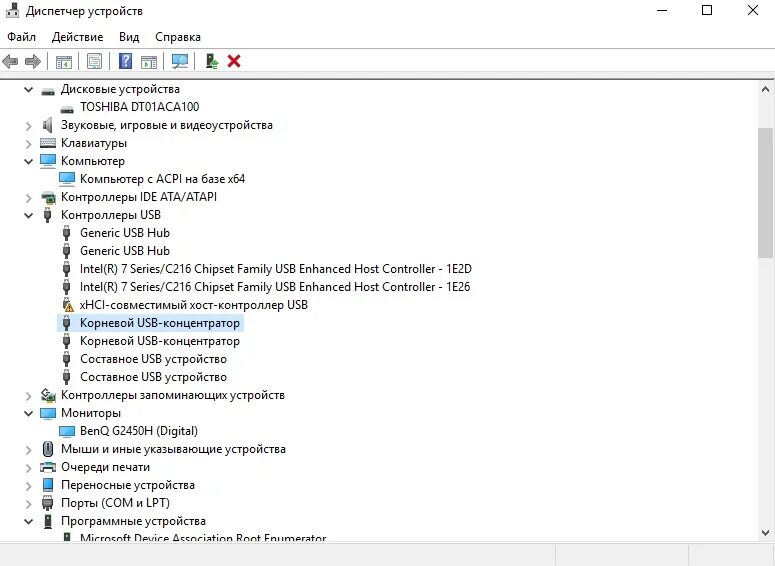Click the Update driver green-arrow icon
Viewport: 775px width, 566px height.
pyautogui.click(x=212, y=61)
